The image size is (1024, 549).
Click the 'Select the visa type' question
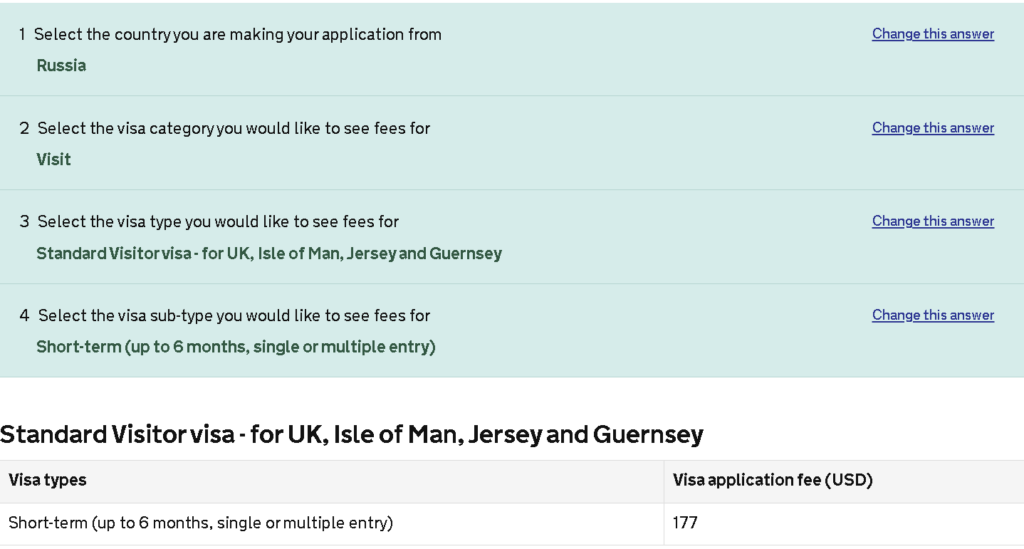coord(218,221)
